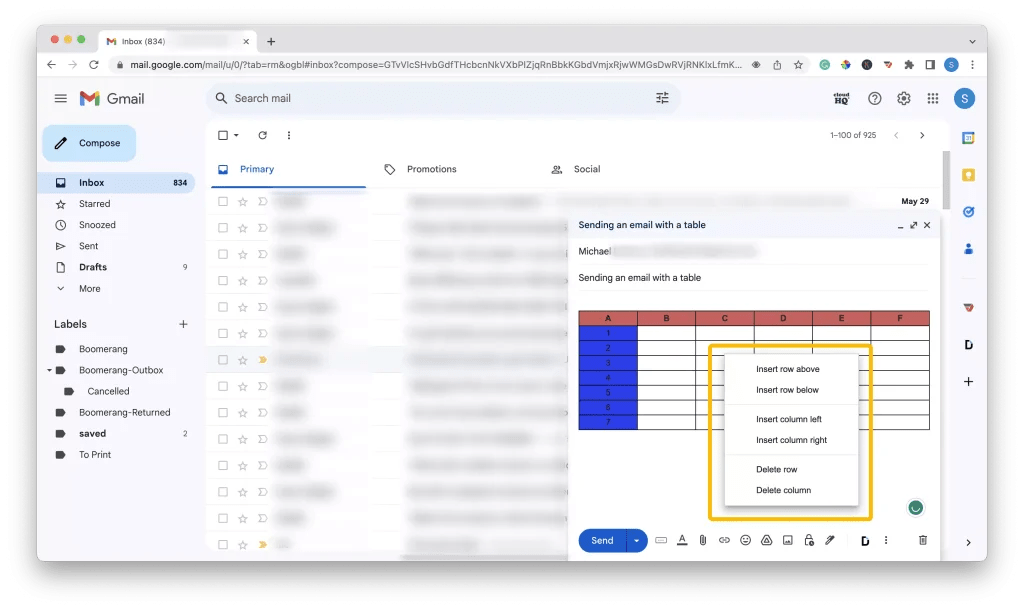Enable confidential mode for the email
Image resolution: width=1024 pixels, height=610 pixels.
pyautogui.click(x=808, y=540)
